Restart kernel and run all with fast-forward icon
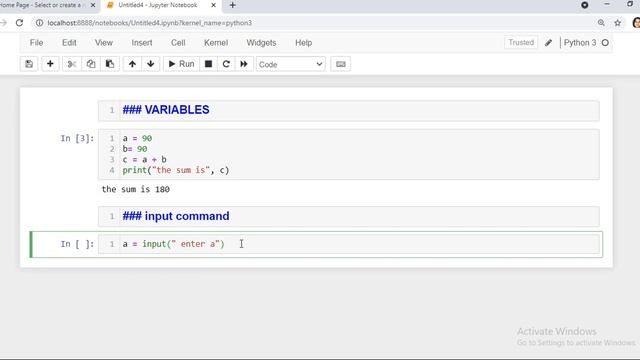Image resolution: width=640 pixels, height=360 pixels. pos(244,64)
